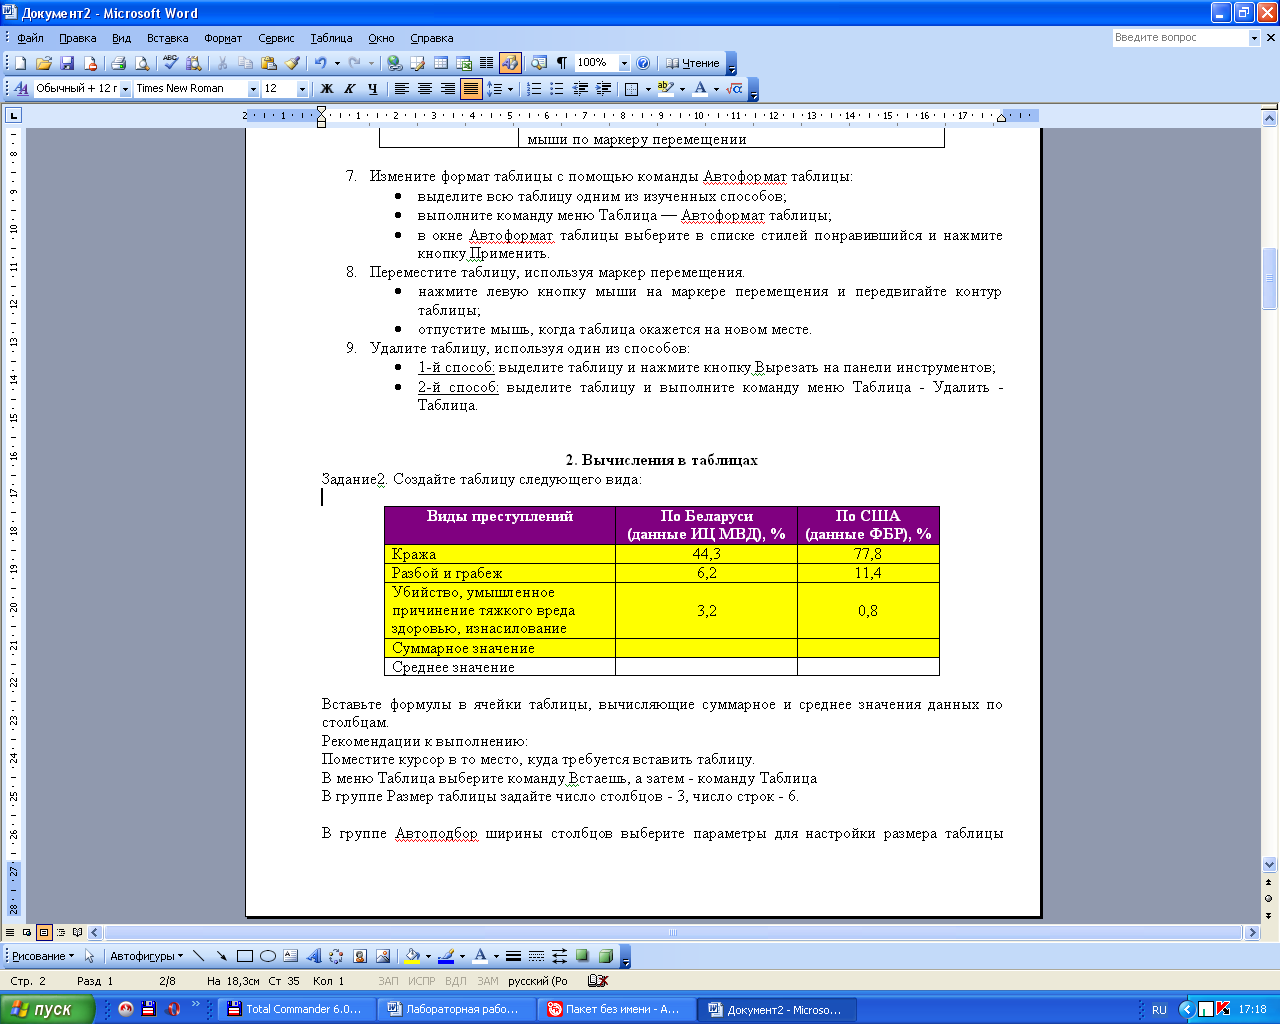Insert a picture from file
Screen dimensions: 1280x1024
point(382,956)
